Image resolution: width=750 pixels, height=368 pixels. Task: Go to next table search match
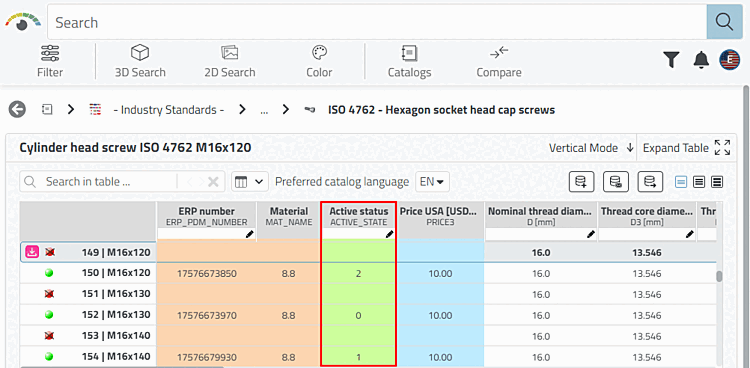pos(201,182)
